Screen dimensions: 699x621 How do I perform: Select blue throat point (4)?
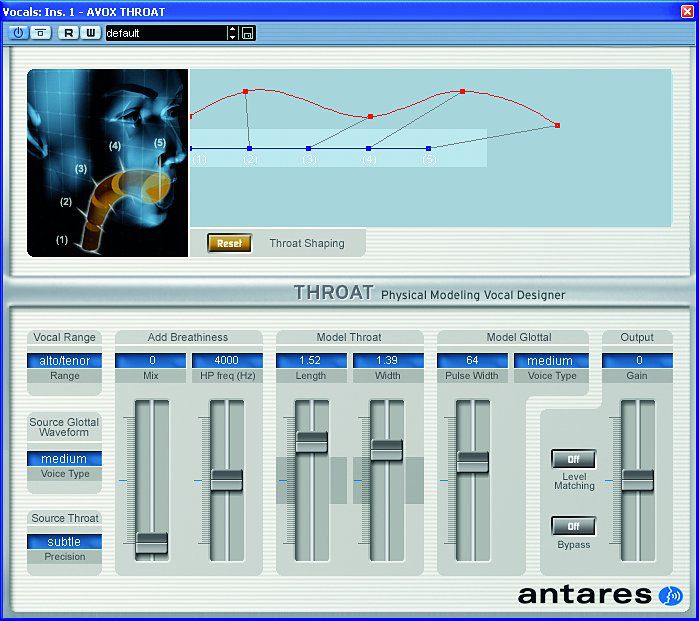368,148
